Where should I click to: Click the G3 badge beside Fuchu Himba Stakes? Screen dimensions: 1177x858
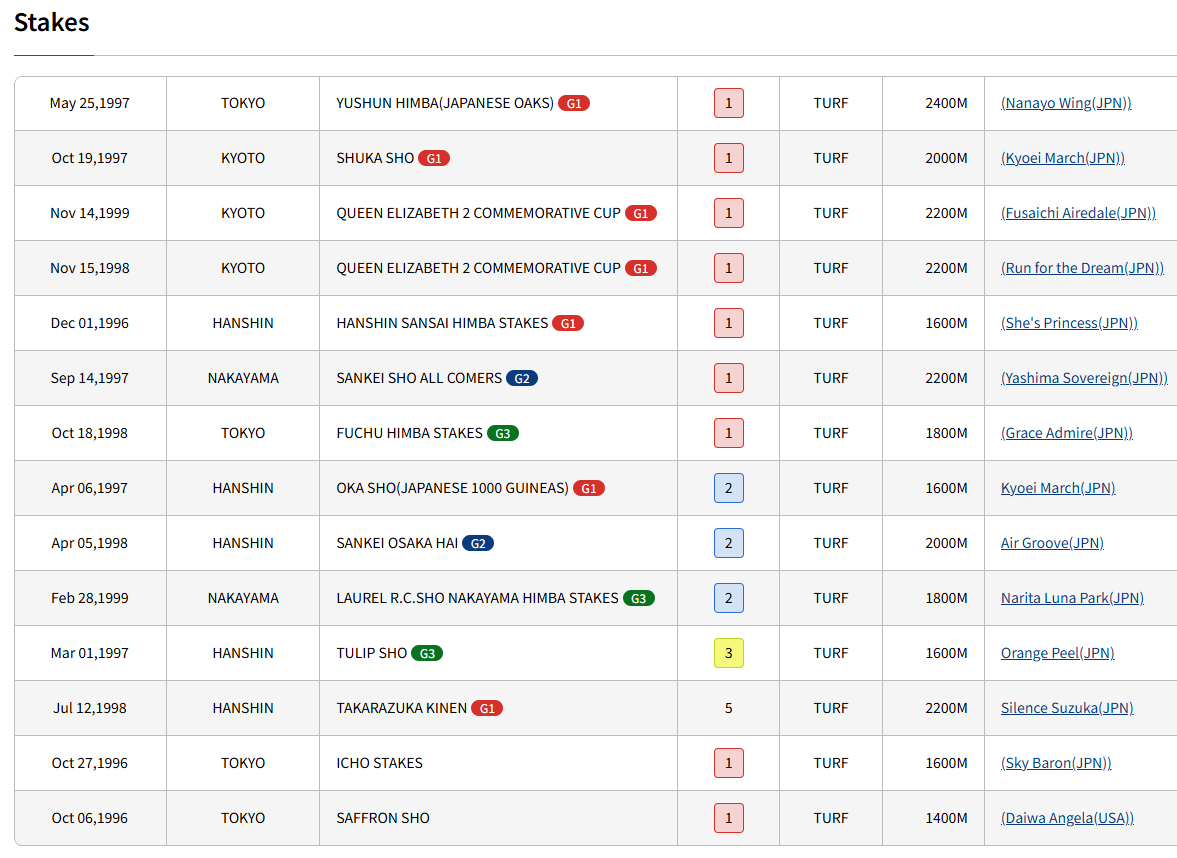[x=503, y=433]
